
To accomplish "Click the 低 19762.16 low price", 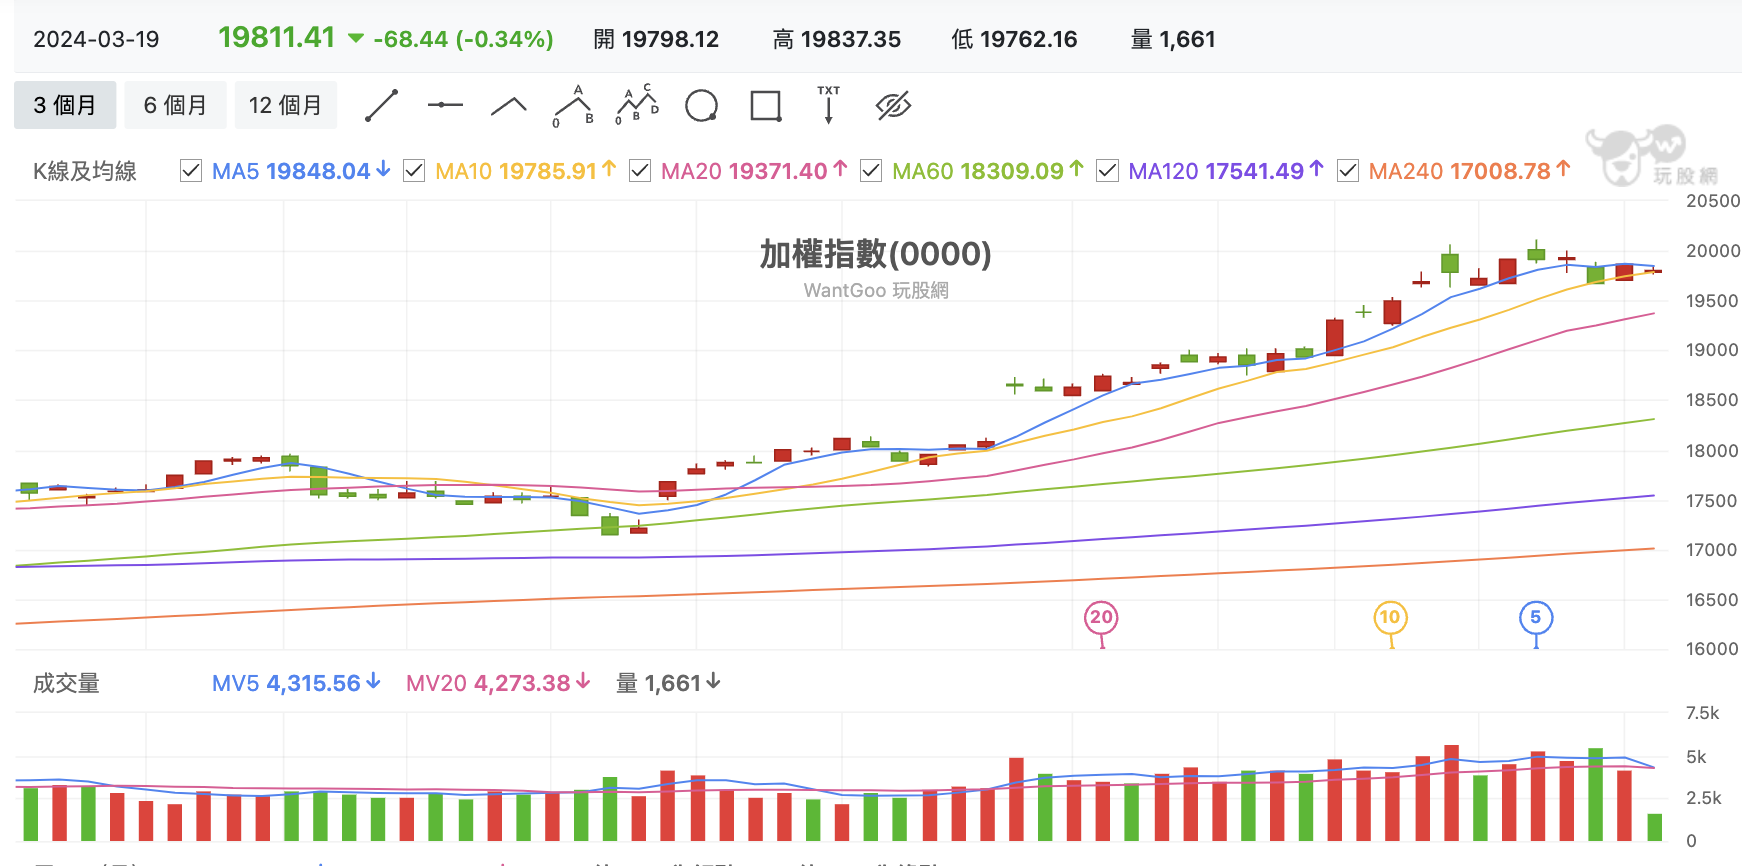I will 1014,39.
